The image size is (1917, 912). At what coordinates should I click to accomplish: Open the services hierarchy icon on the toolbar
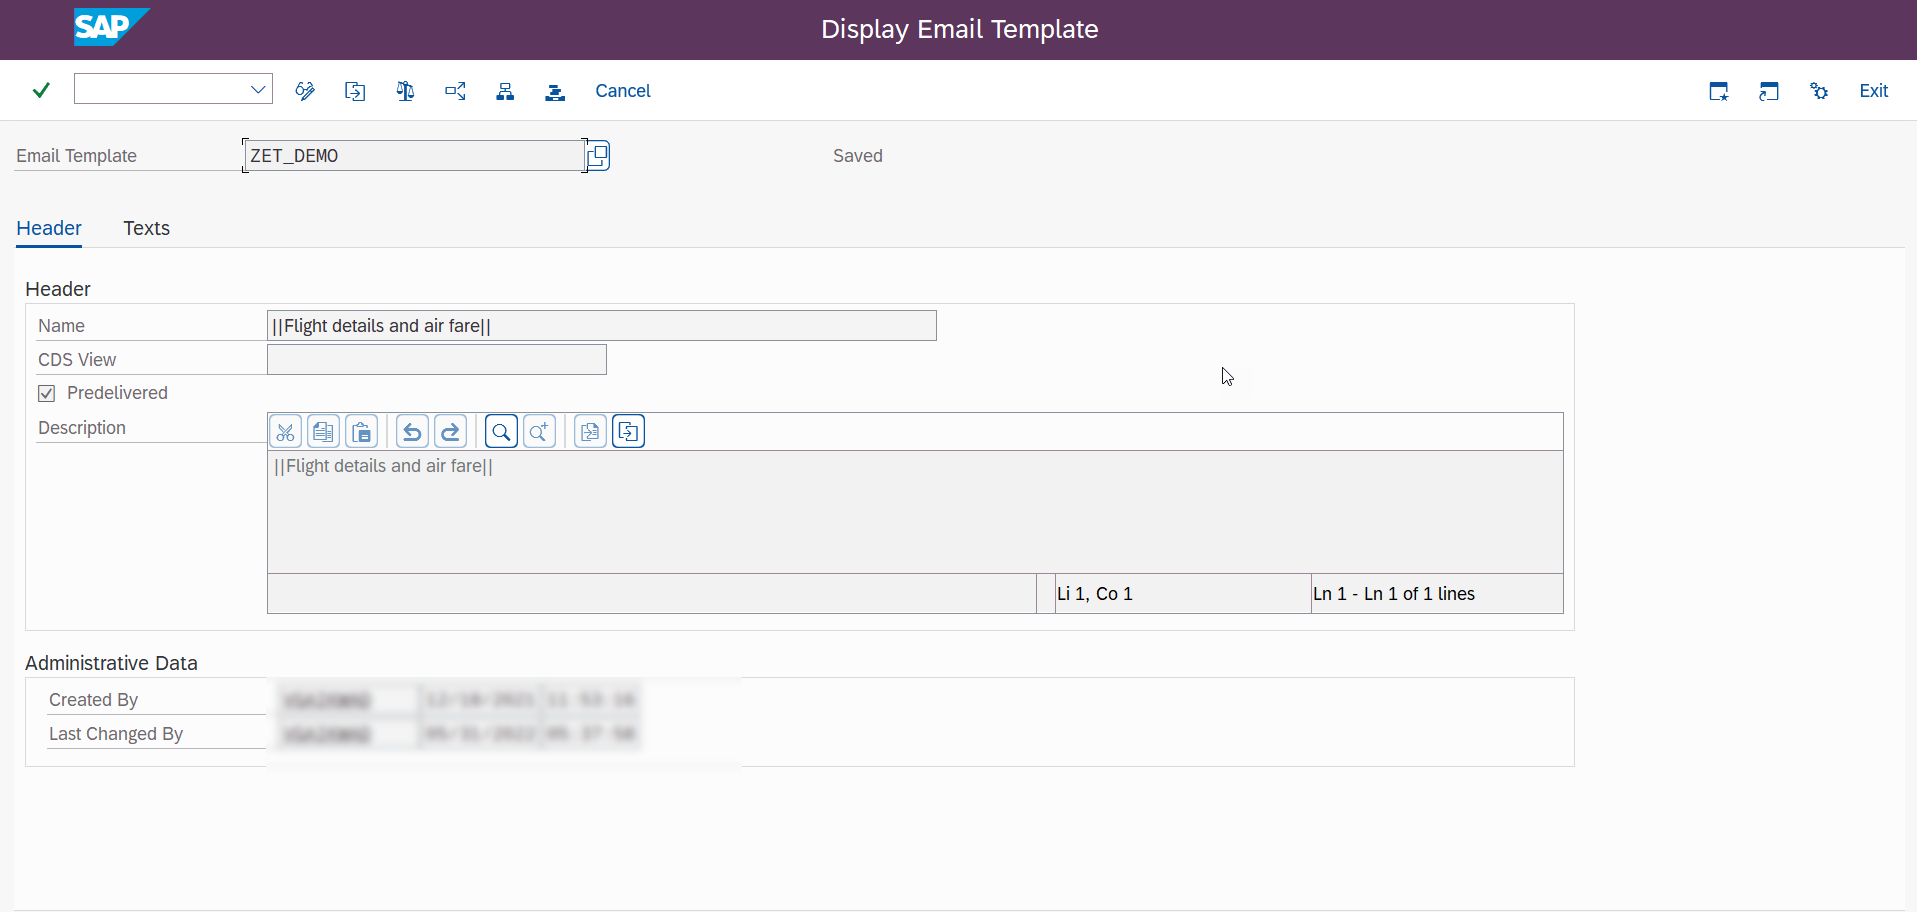(x=505, y=90)
